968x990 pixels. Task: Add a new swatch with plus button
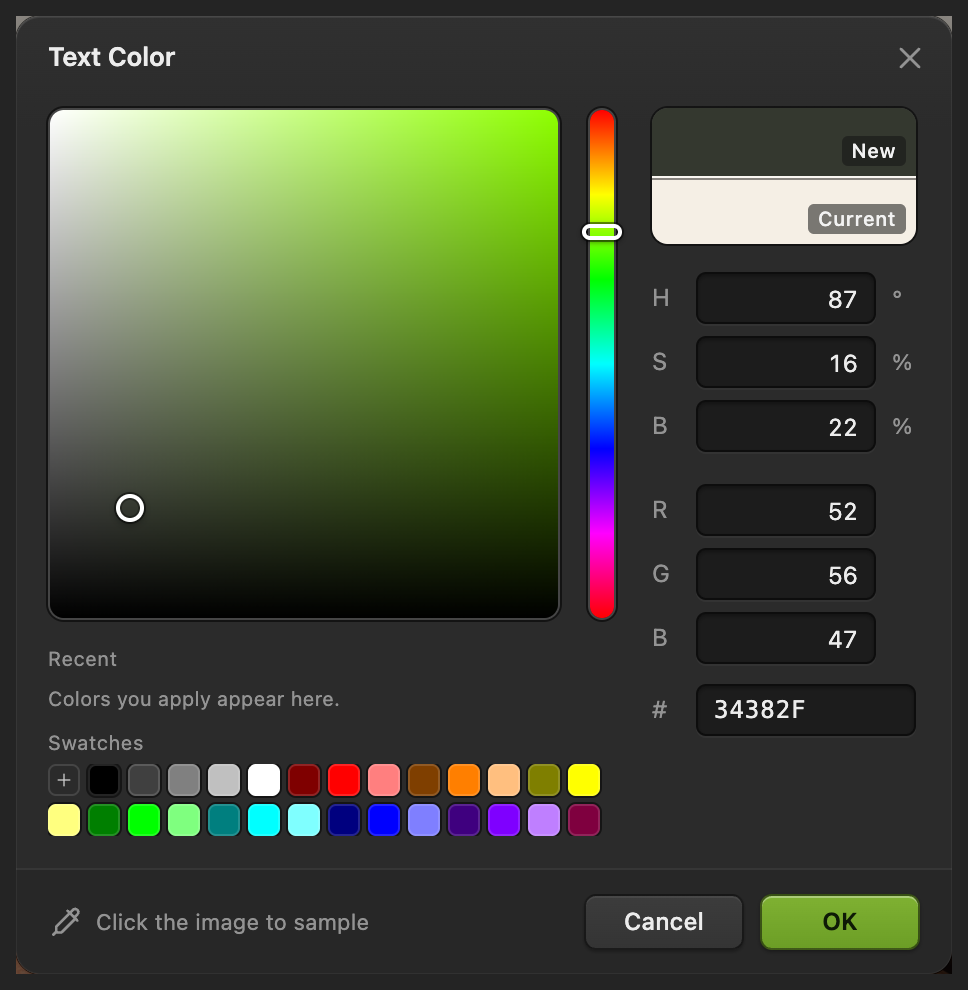pos(64,780)
